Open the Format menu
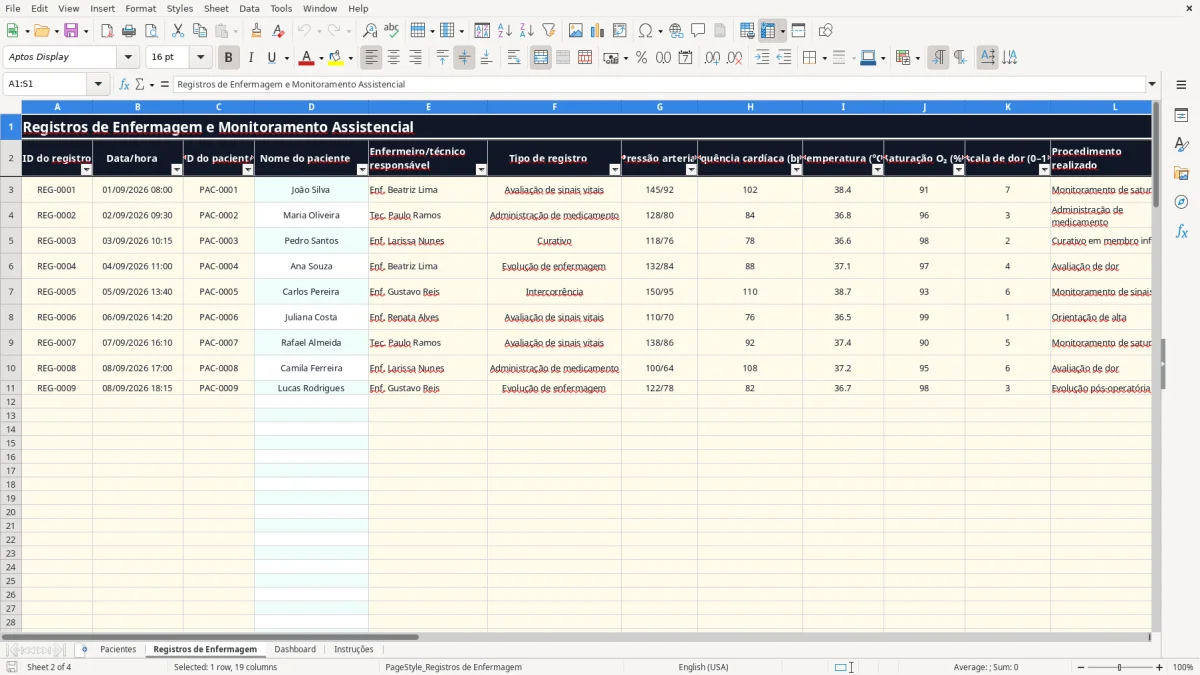 141,8
